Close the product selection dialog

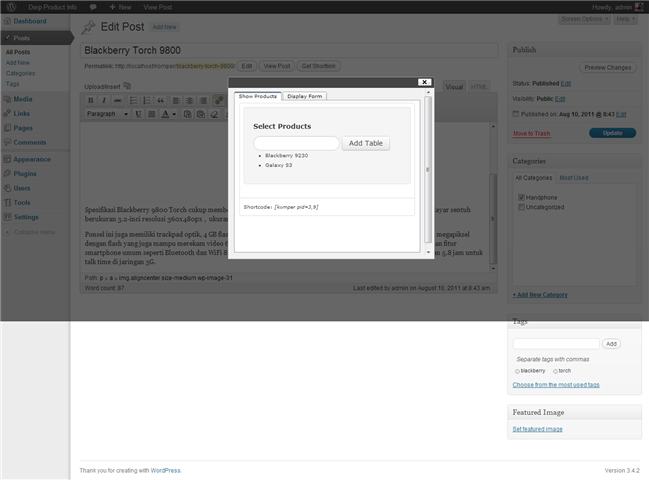coord(424,82)
